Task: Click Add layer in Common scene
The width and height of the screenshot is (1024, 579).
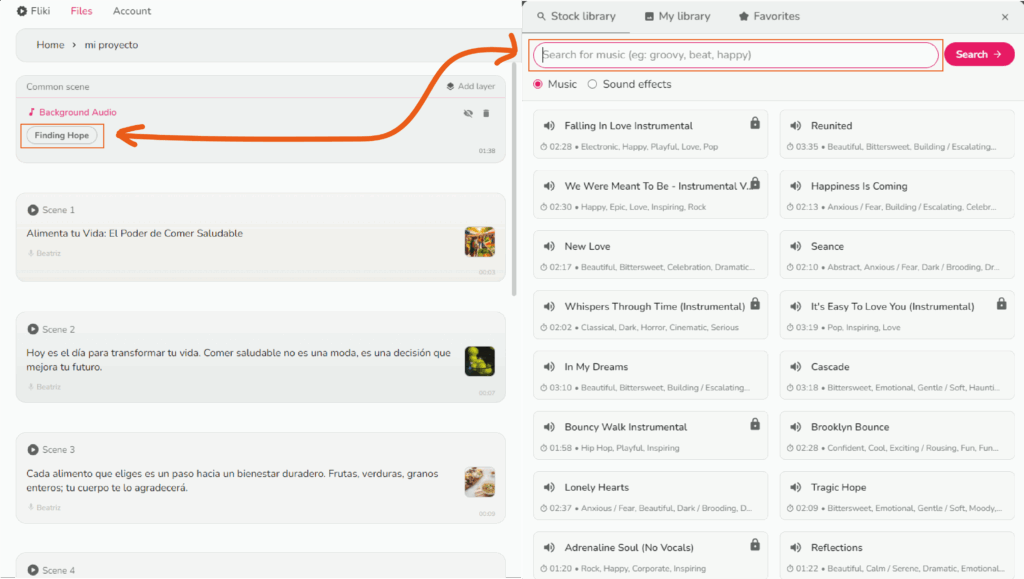Action: pos(470,87)
